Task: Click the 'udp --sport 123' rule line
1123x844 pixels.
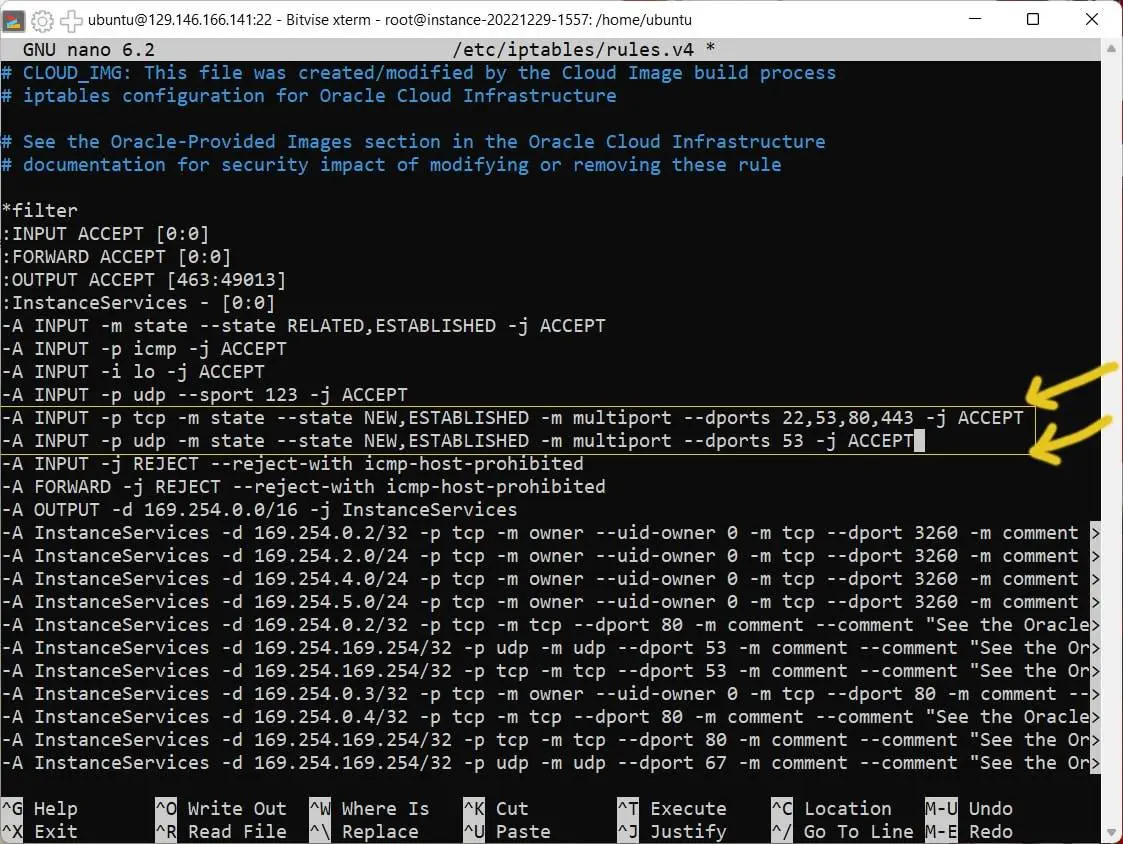Action: tap(205, 395)
